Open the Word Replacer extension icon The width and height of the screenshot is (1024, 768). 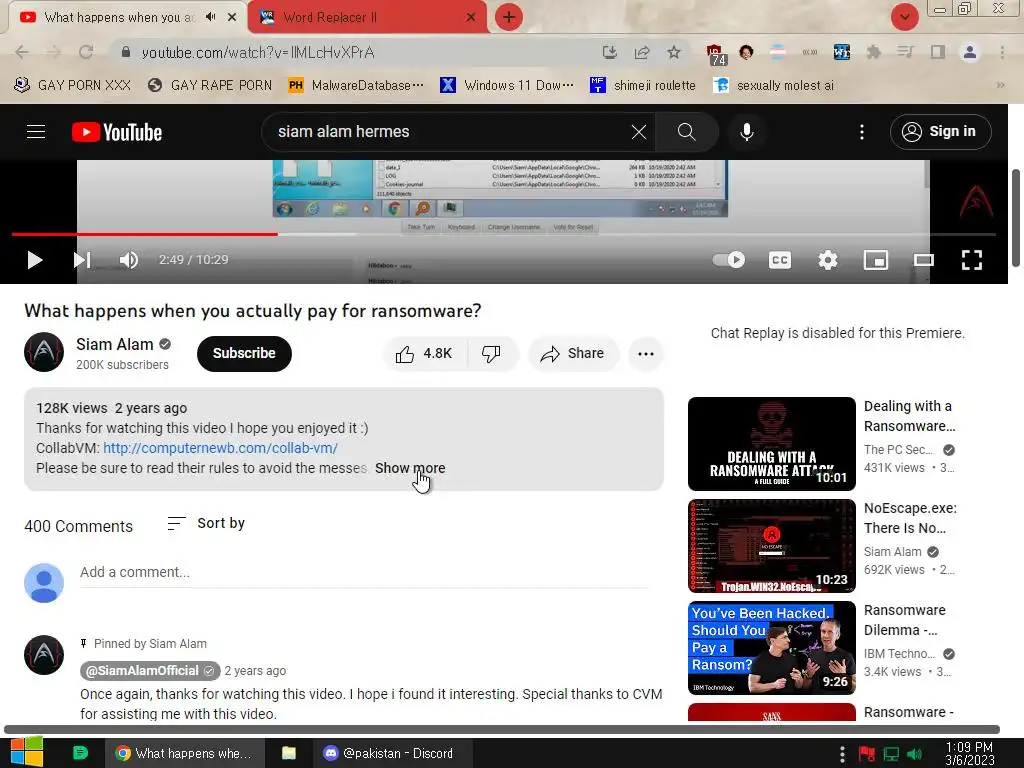tap(842, 52)
